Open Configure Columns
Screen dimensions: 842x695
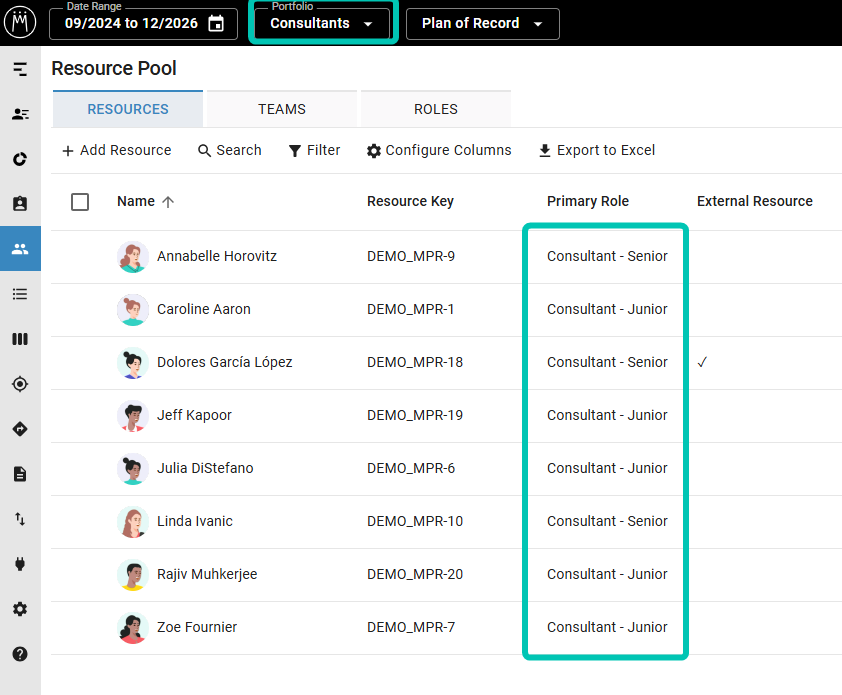point(439,150)
